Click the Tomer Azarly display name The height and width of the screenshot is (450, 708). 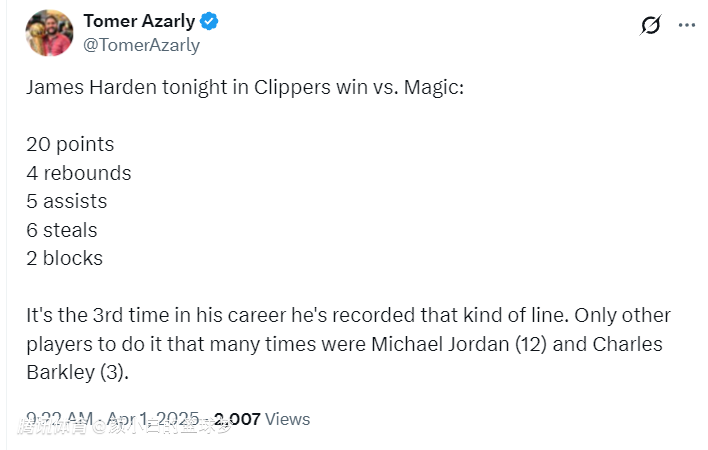139,21
